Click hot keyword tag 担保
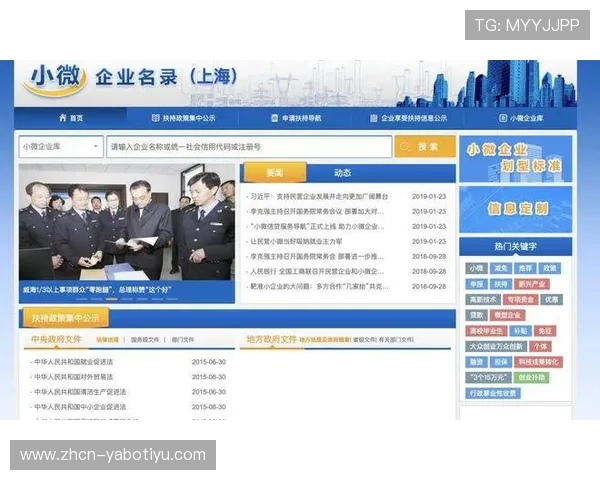The width and height of the screenshot is (600, 480). point(501,362)
